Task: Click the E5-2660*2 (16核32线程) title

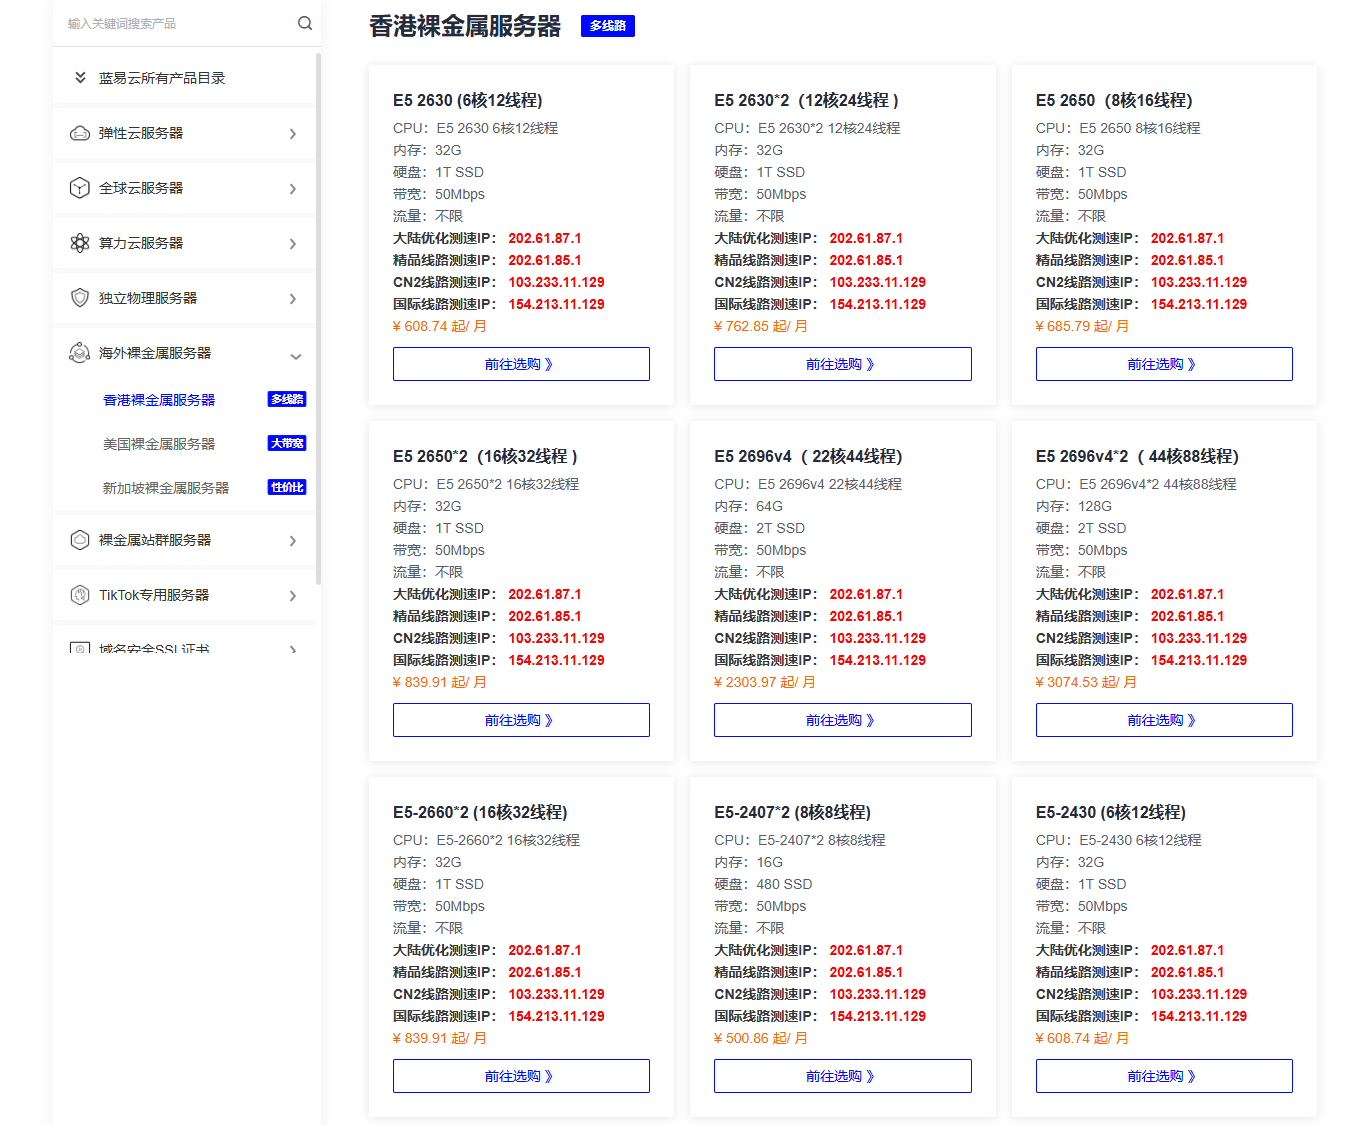Action: 480,812
